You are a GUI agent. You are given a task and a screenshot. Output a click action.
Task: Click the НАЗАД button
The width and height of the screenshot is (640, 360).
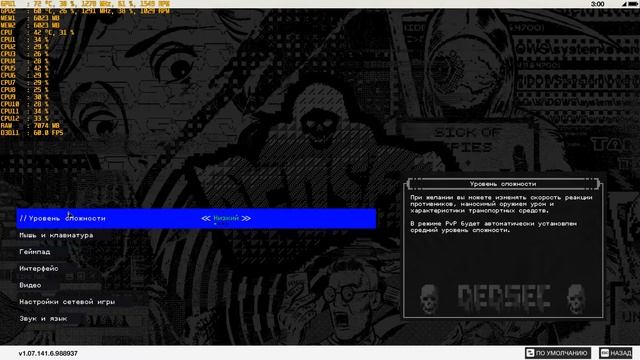coord(616,353)
